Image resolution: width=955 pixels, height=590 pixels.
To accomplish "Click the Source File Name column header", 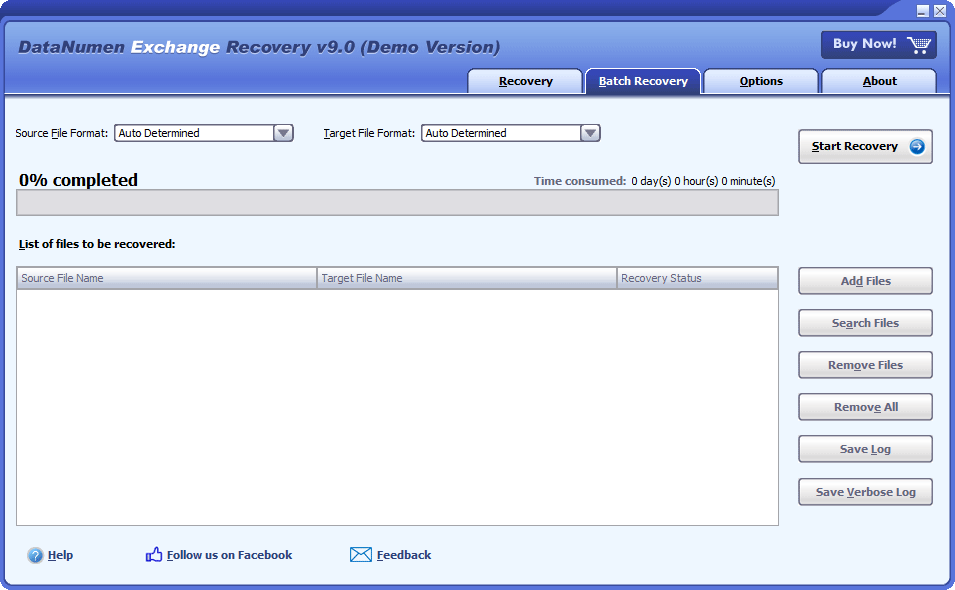I will (167, 278).
